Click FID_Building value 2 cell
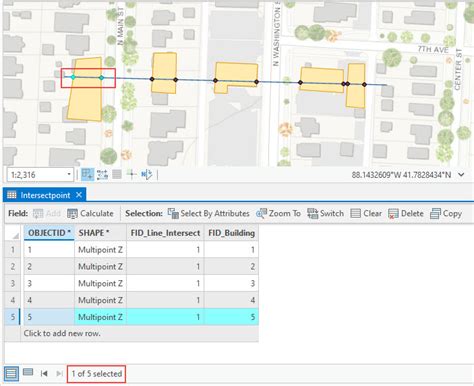 coord(231,266)
